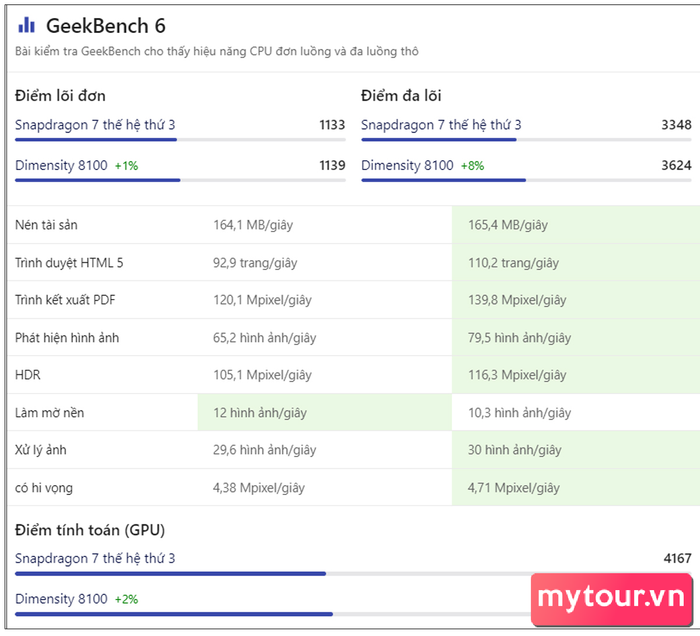Click the +8% badge

tap(473, 166)
